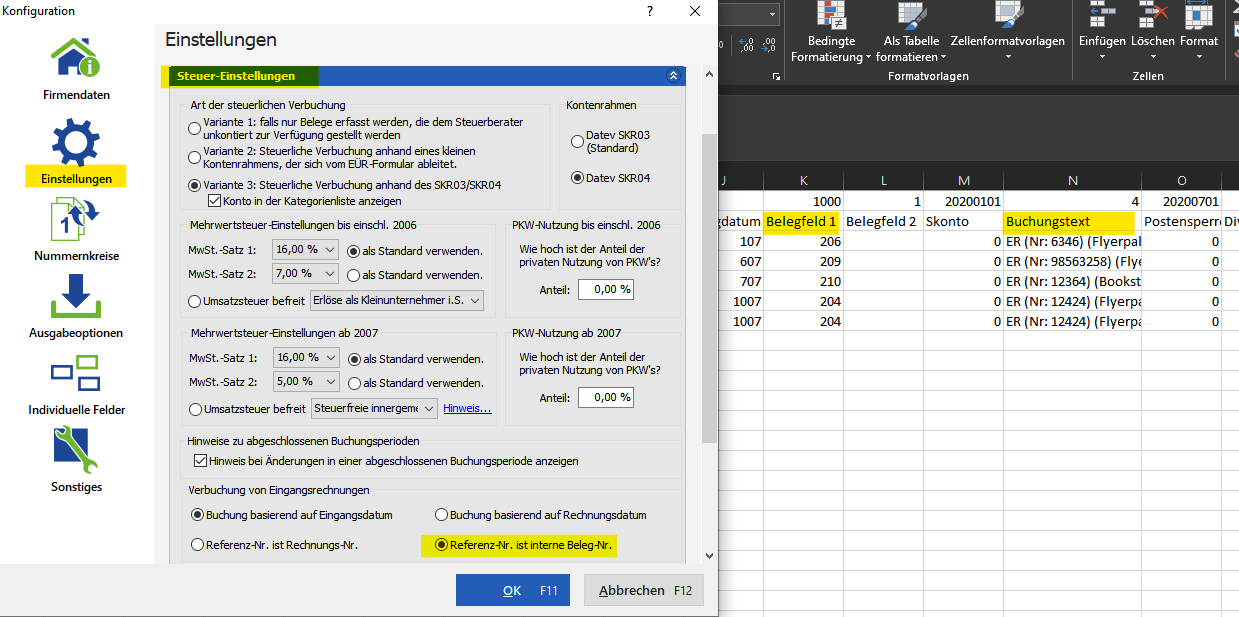Click Skonto header cell in Excel
Screen dimensions: 1239x617
[x=963, y=221]
